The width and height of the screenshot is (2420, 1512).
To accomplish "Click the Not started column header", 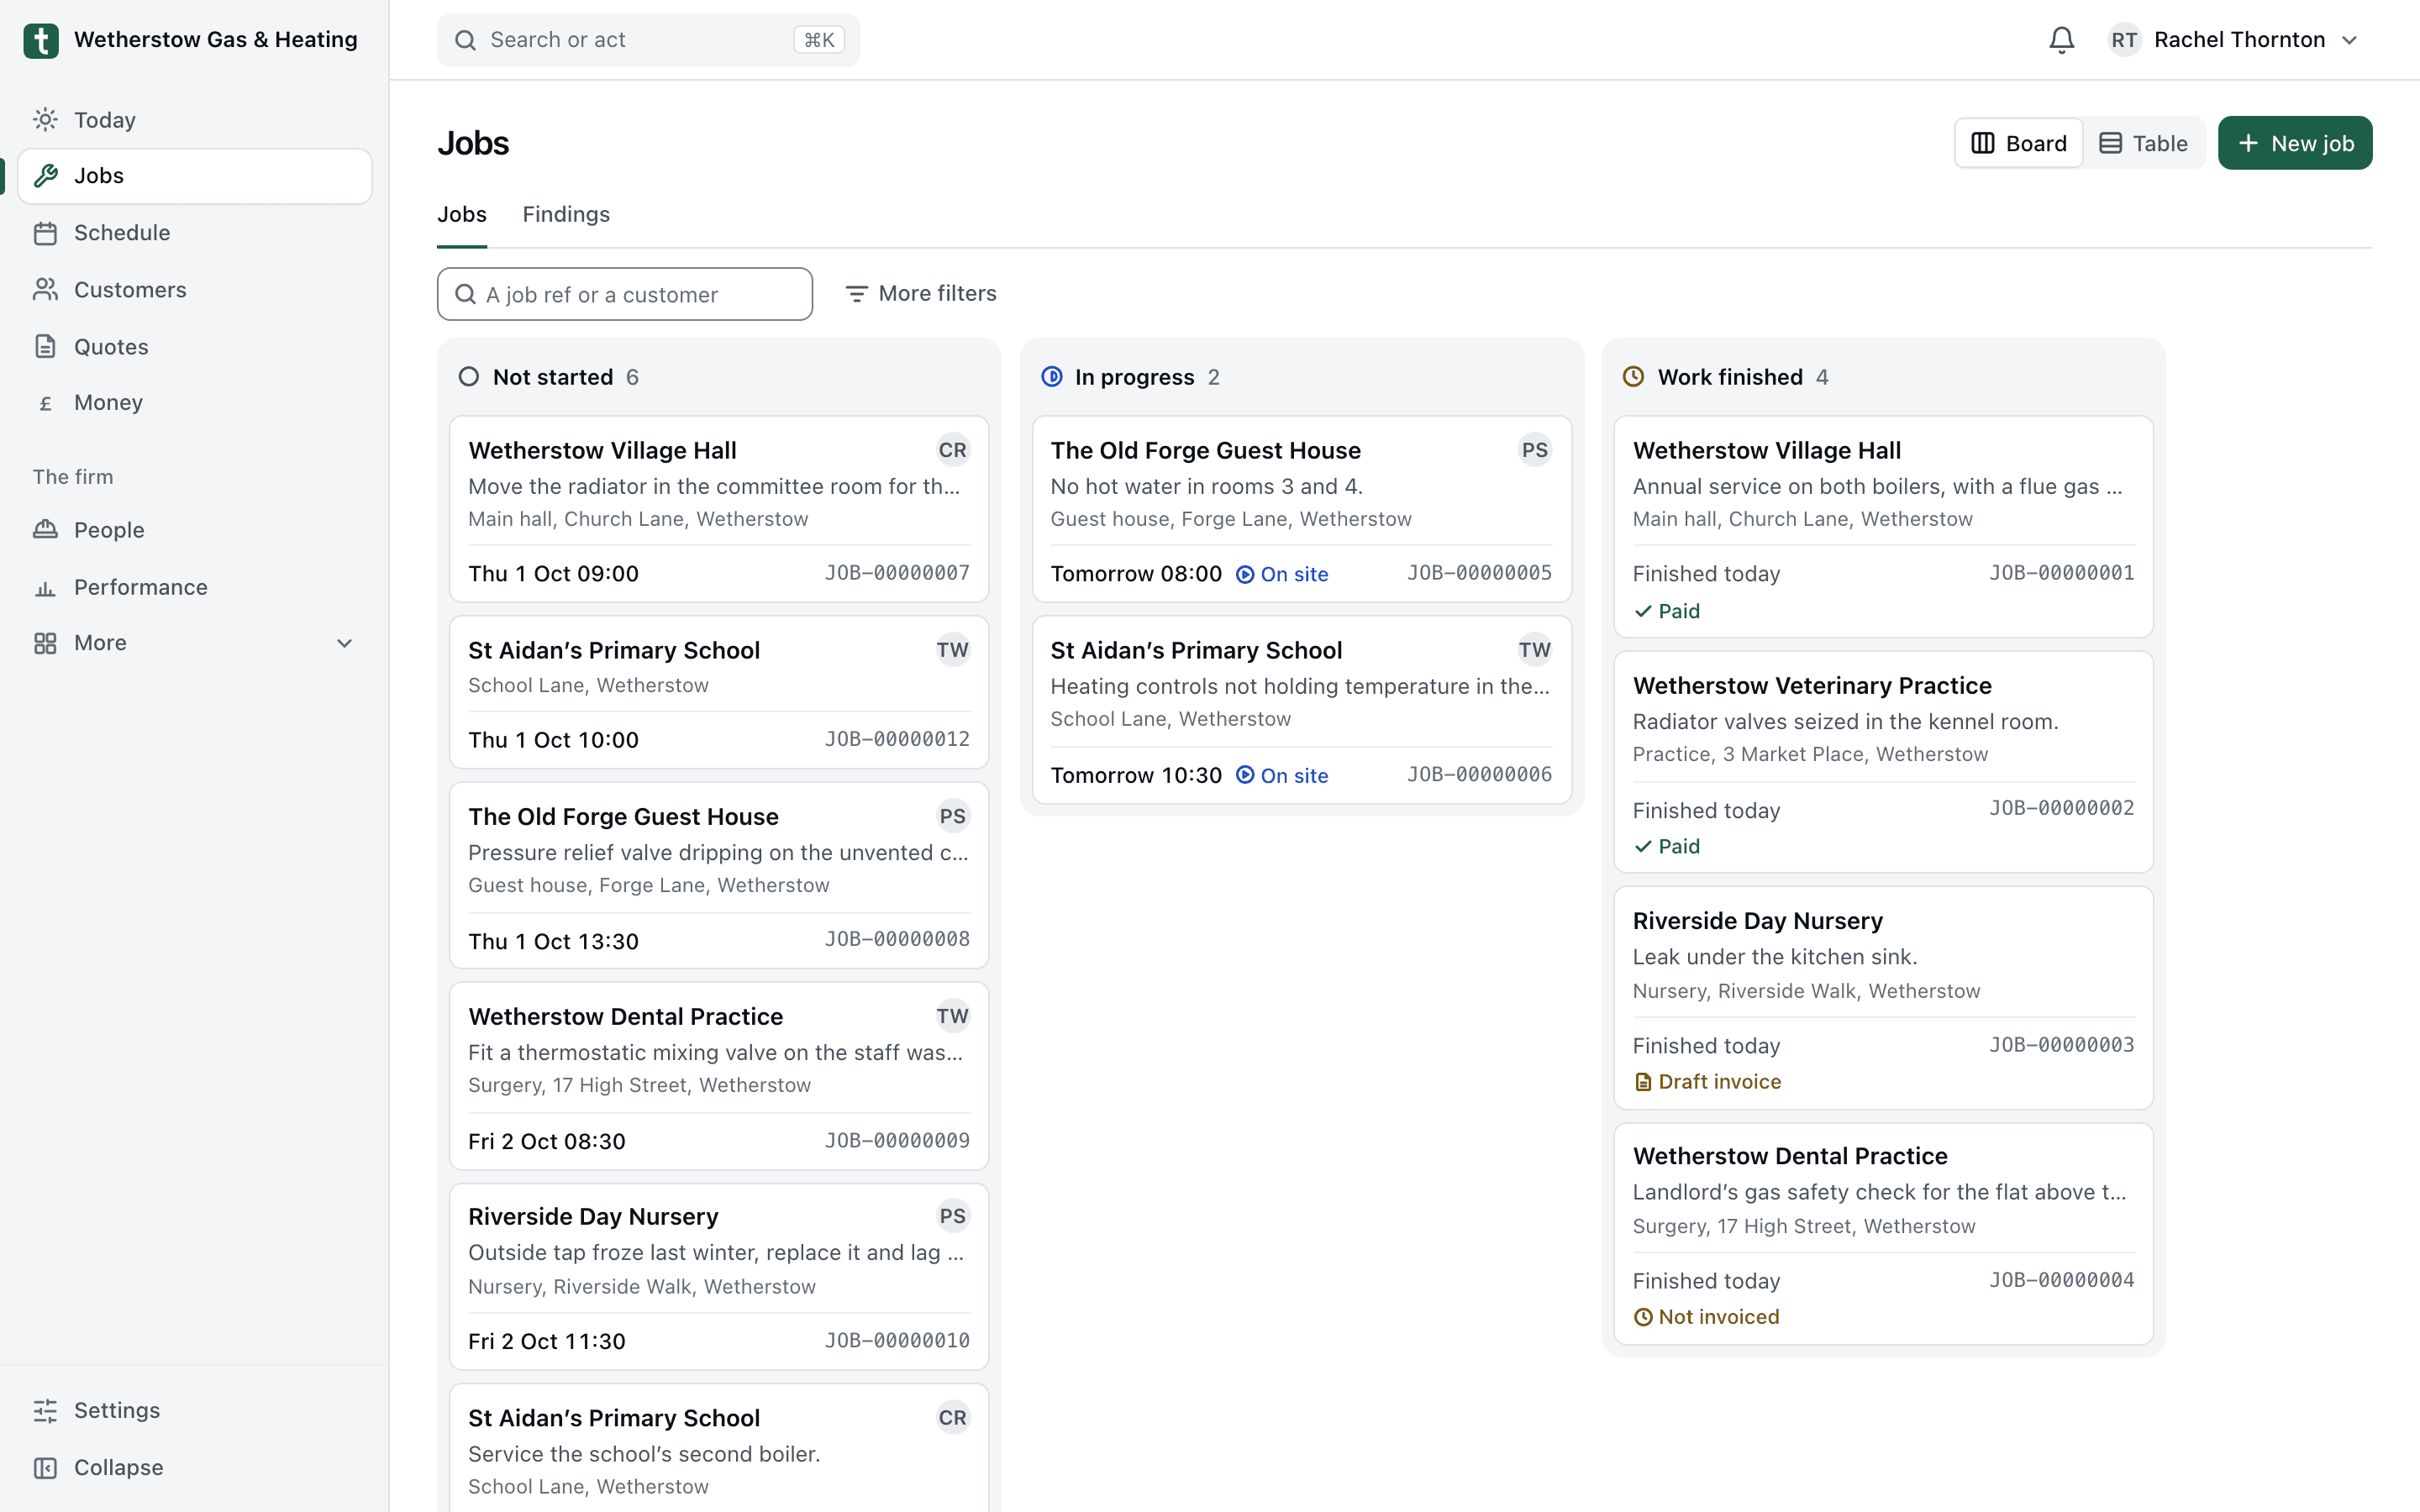I will click(x=548, y=377).
